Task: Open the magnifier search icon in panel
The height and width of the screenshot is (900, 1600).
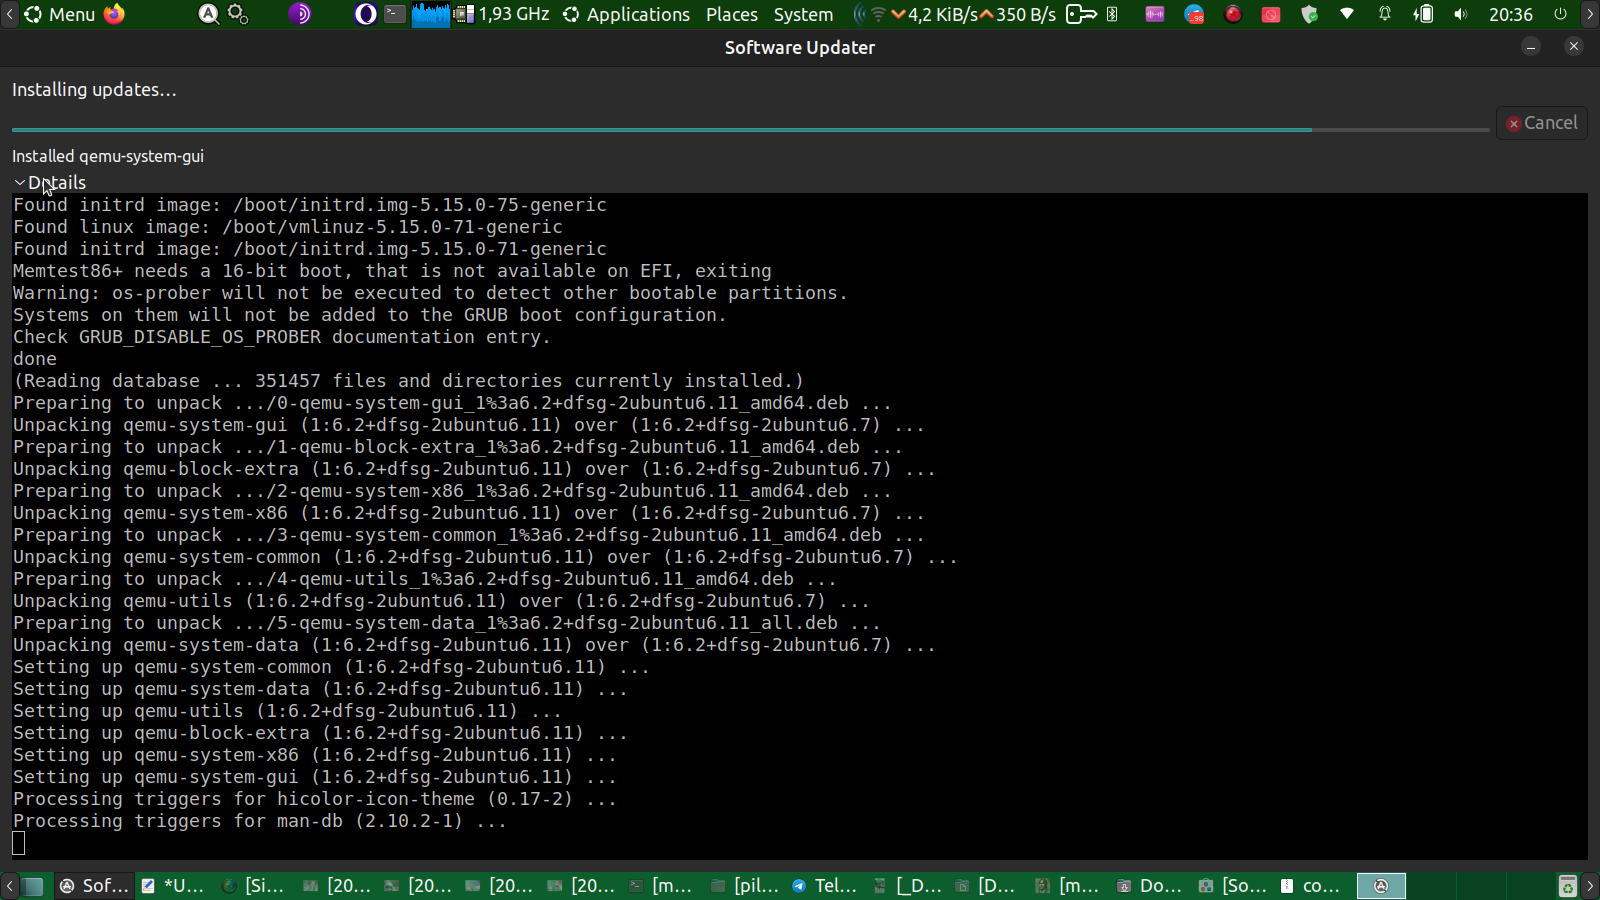Action: 208,14
